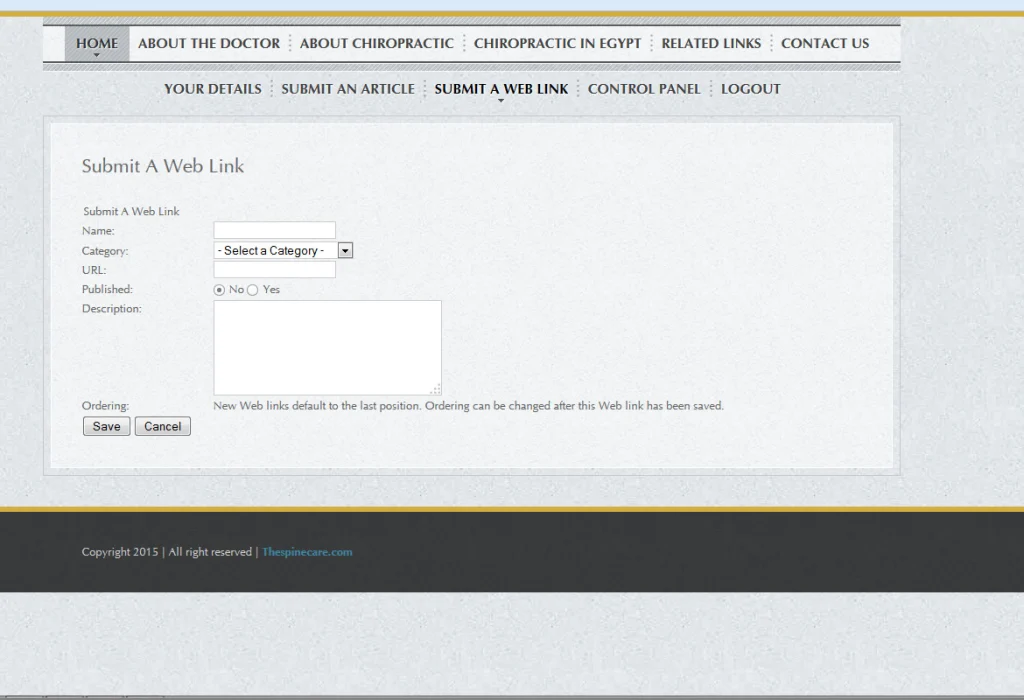Click the 'Name:' label
The image size is (1024, 700).
[98, 231]
